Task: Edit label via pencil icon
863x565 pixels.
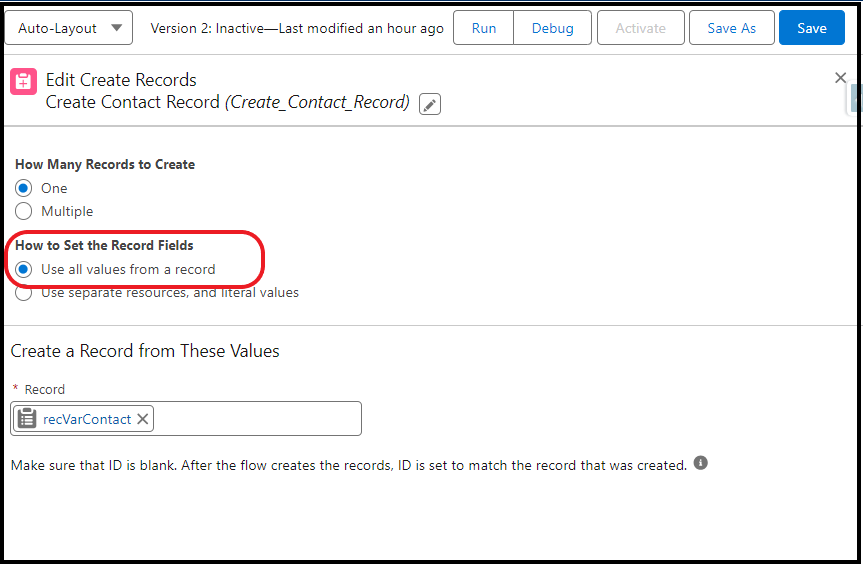Action: pyautogui.click(x=430, y=104)
